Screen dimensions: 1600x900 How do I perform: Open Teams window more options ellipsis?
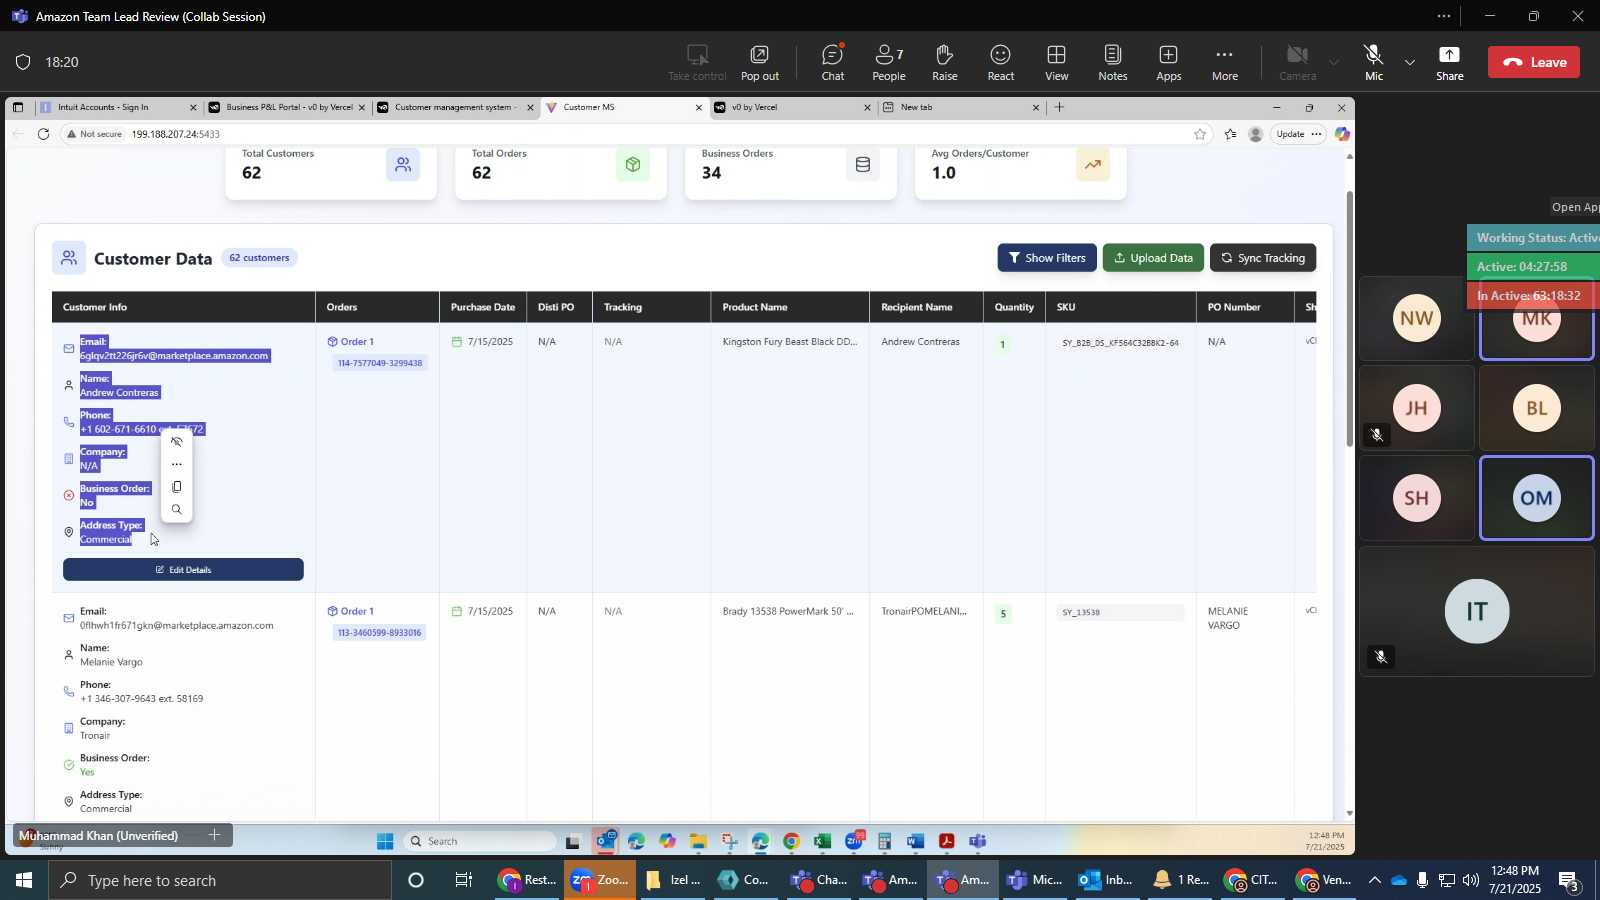pos(1443,16)
